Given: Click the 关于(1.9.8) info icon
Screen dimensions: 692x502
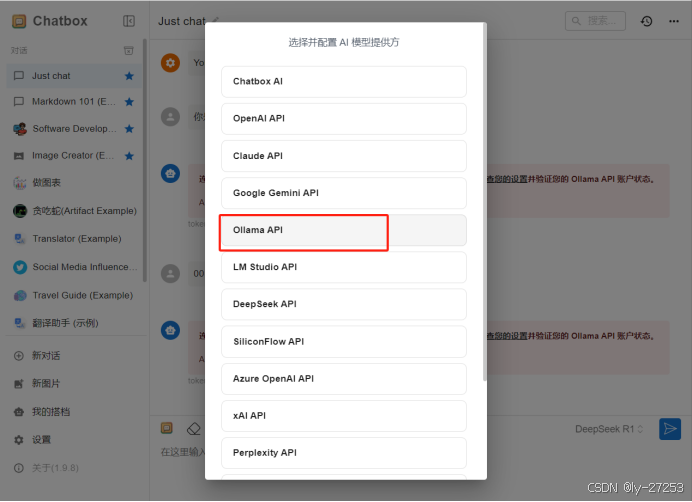Looking at the screenshot, I should 19,468.
